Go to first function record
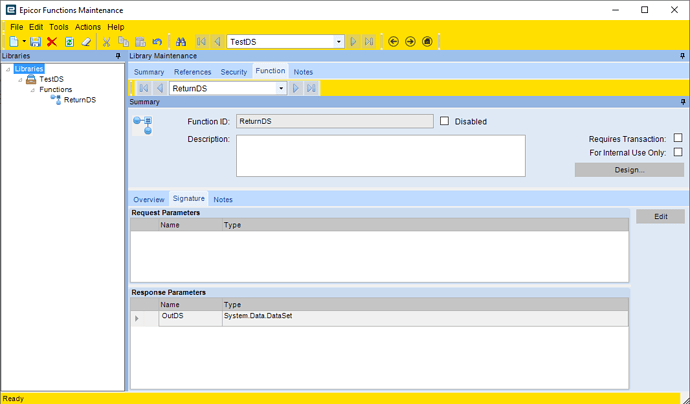This screenshot has height=404, width=690. tap(143, 88)
